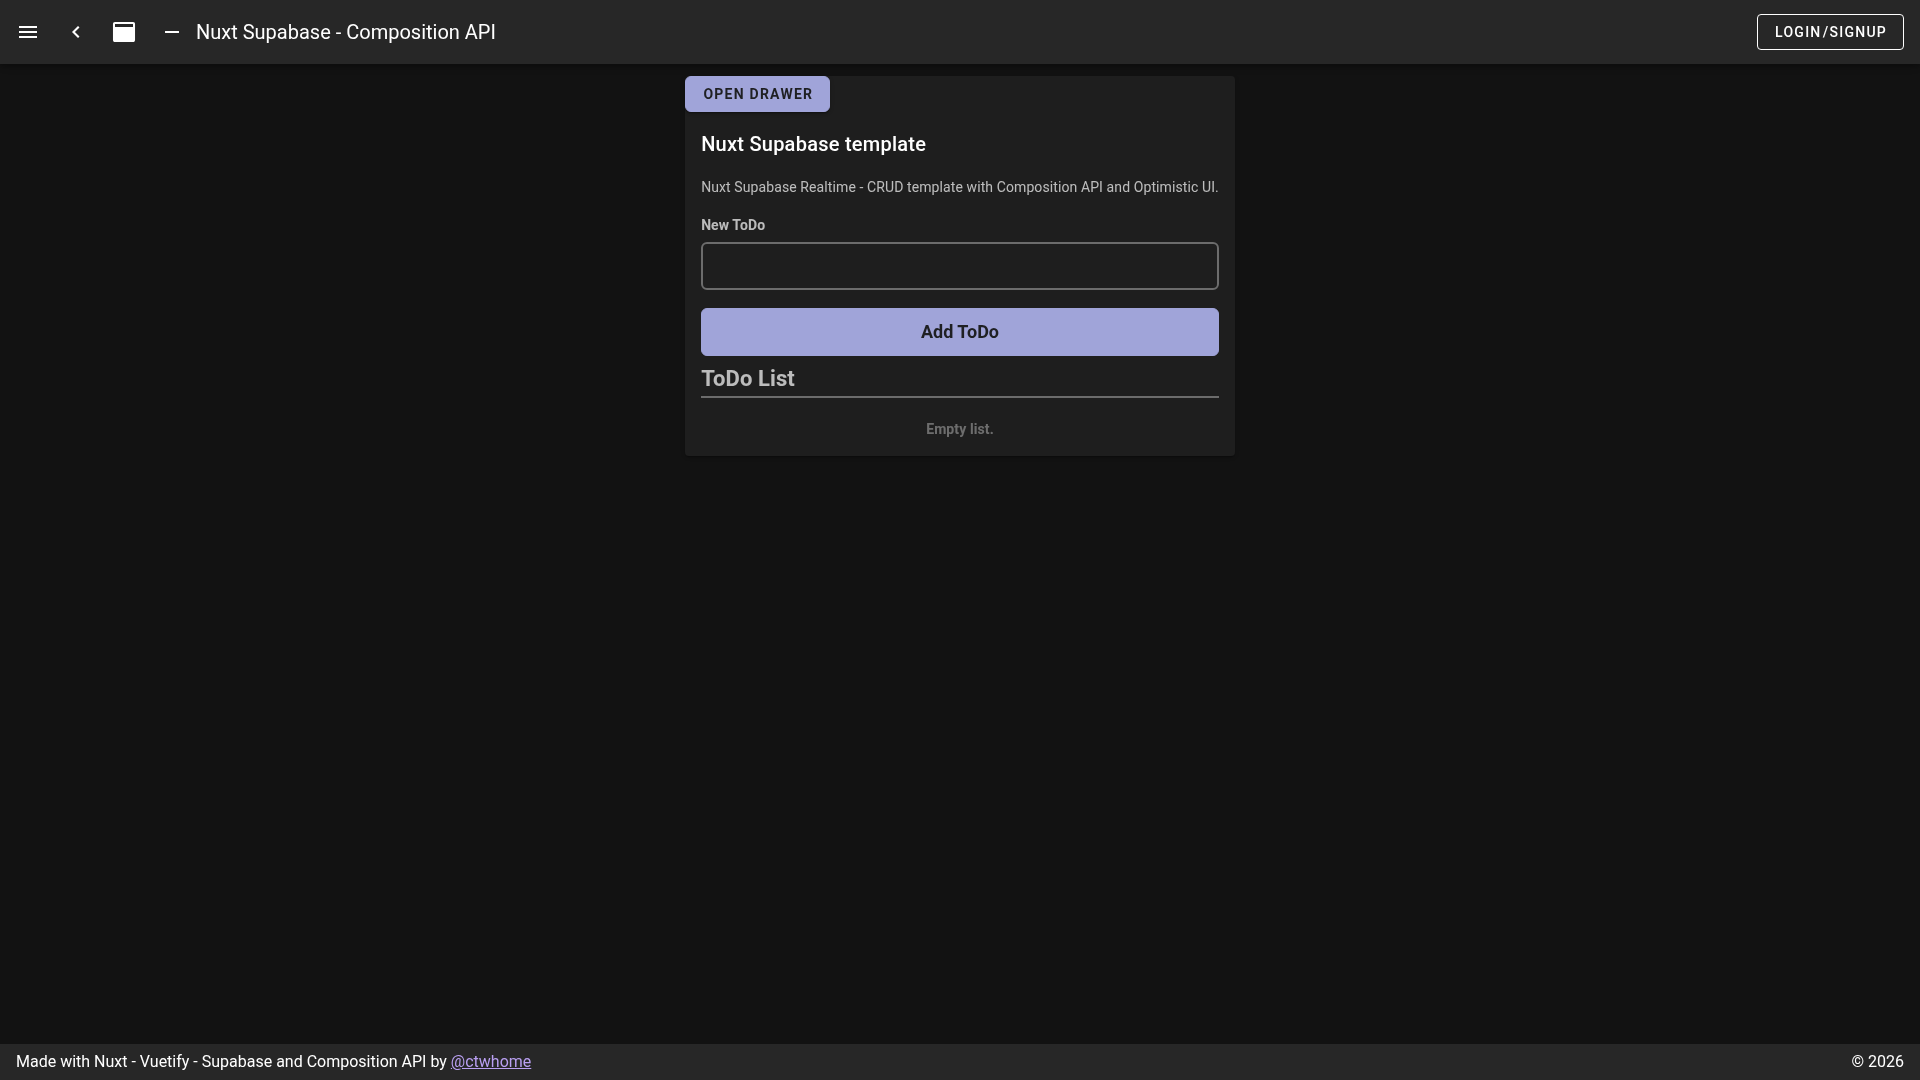Focus the New ToDo input field
This screenshot has height=1080, width=1920.
point(960,266)
